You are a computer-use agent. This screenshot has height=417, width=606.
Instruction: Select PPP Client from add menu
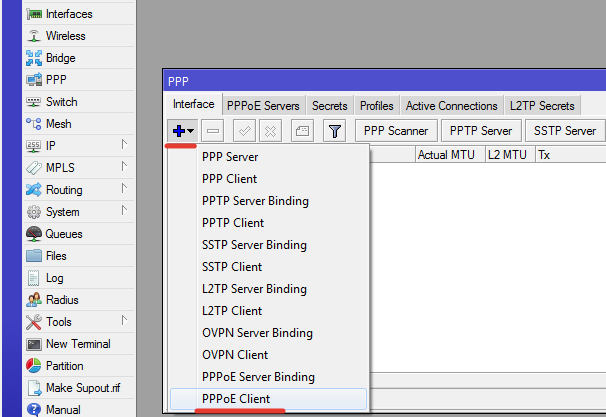coord(269,179)
